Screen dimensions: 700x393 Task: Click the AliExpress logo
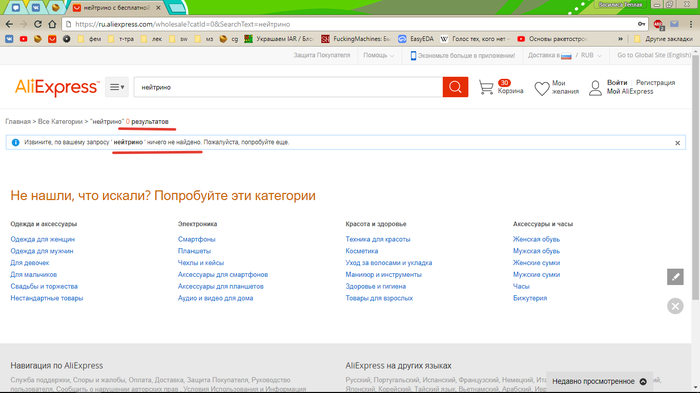tap(57, 87)
